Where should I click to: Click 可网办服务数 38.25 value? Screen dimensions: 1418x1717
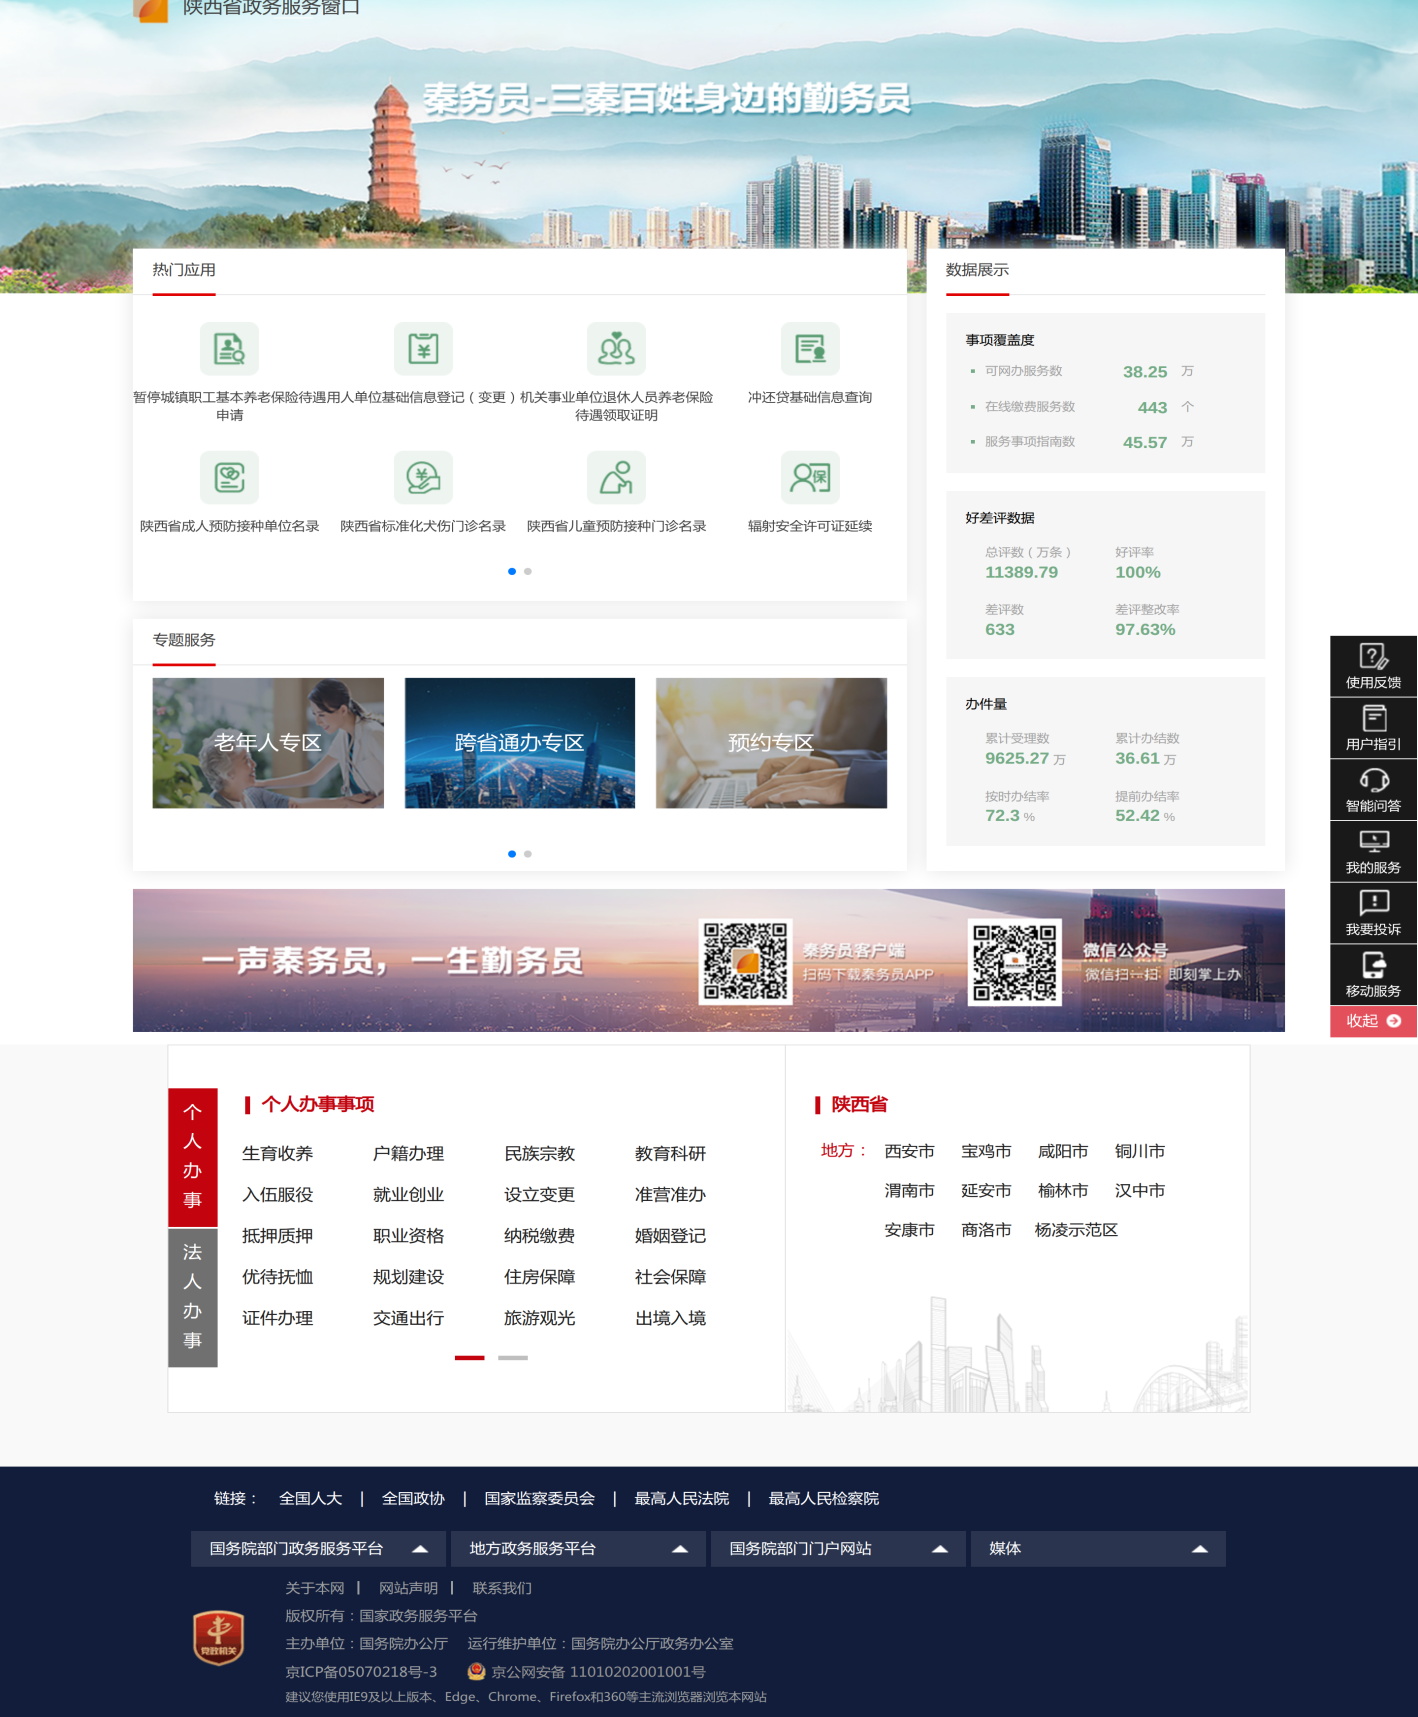pos(1145,372)
